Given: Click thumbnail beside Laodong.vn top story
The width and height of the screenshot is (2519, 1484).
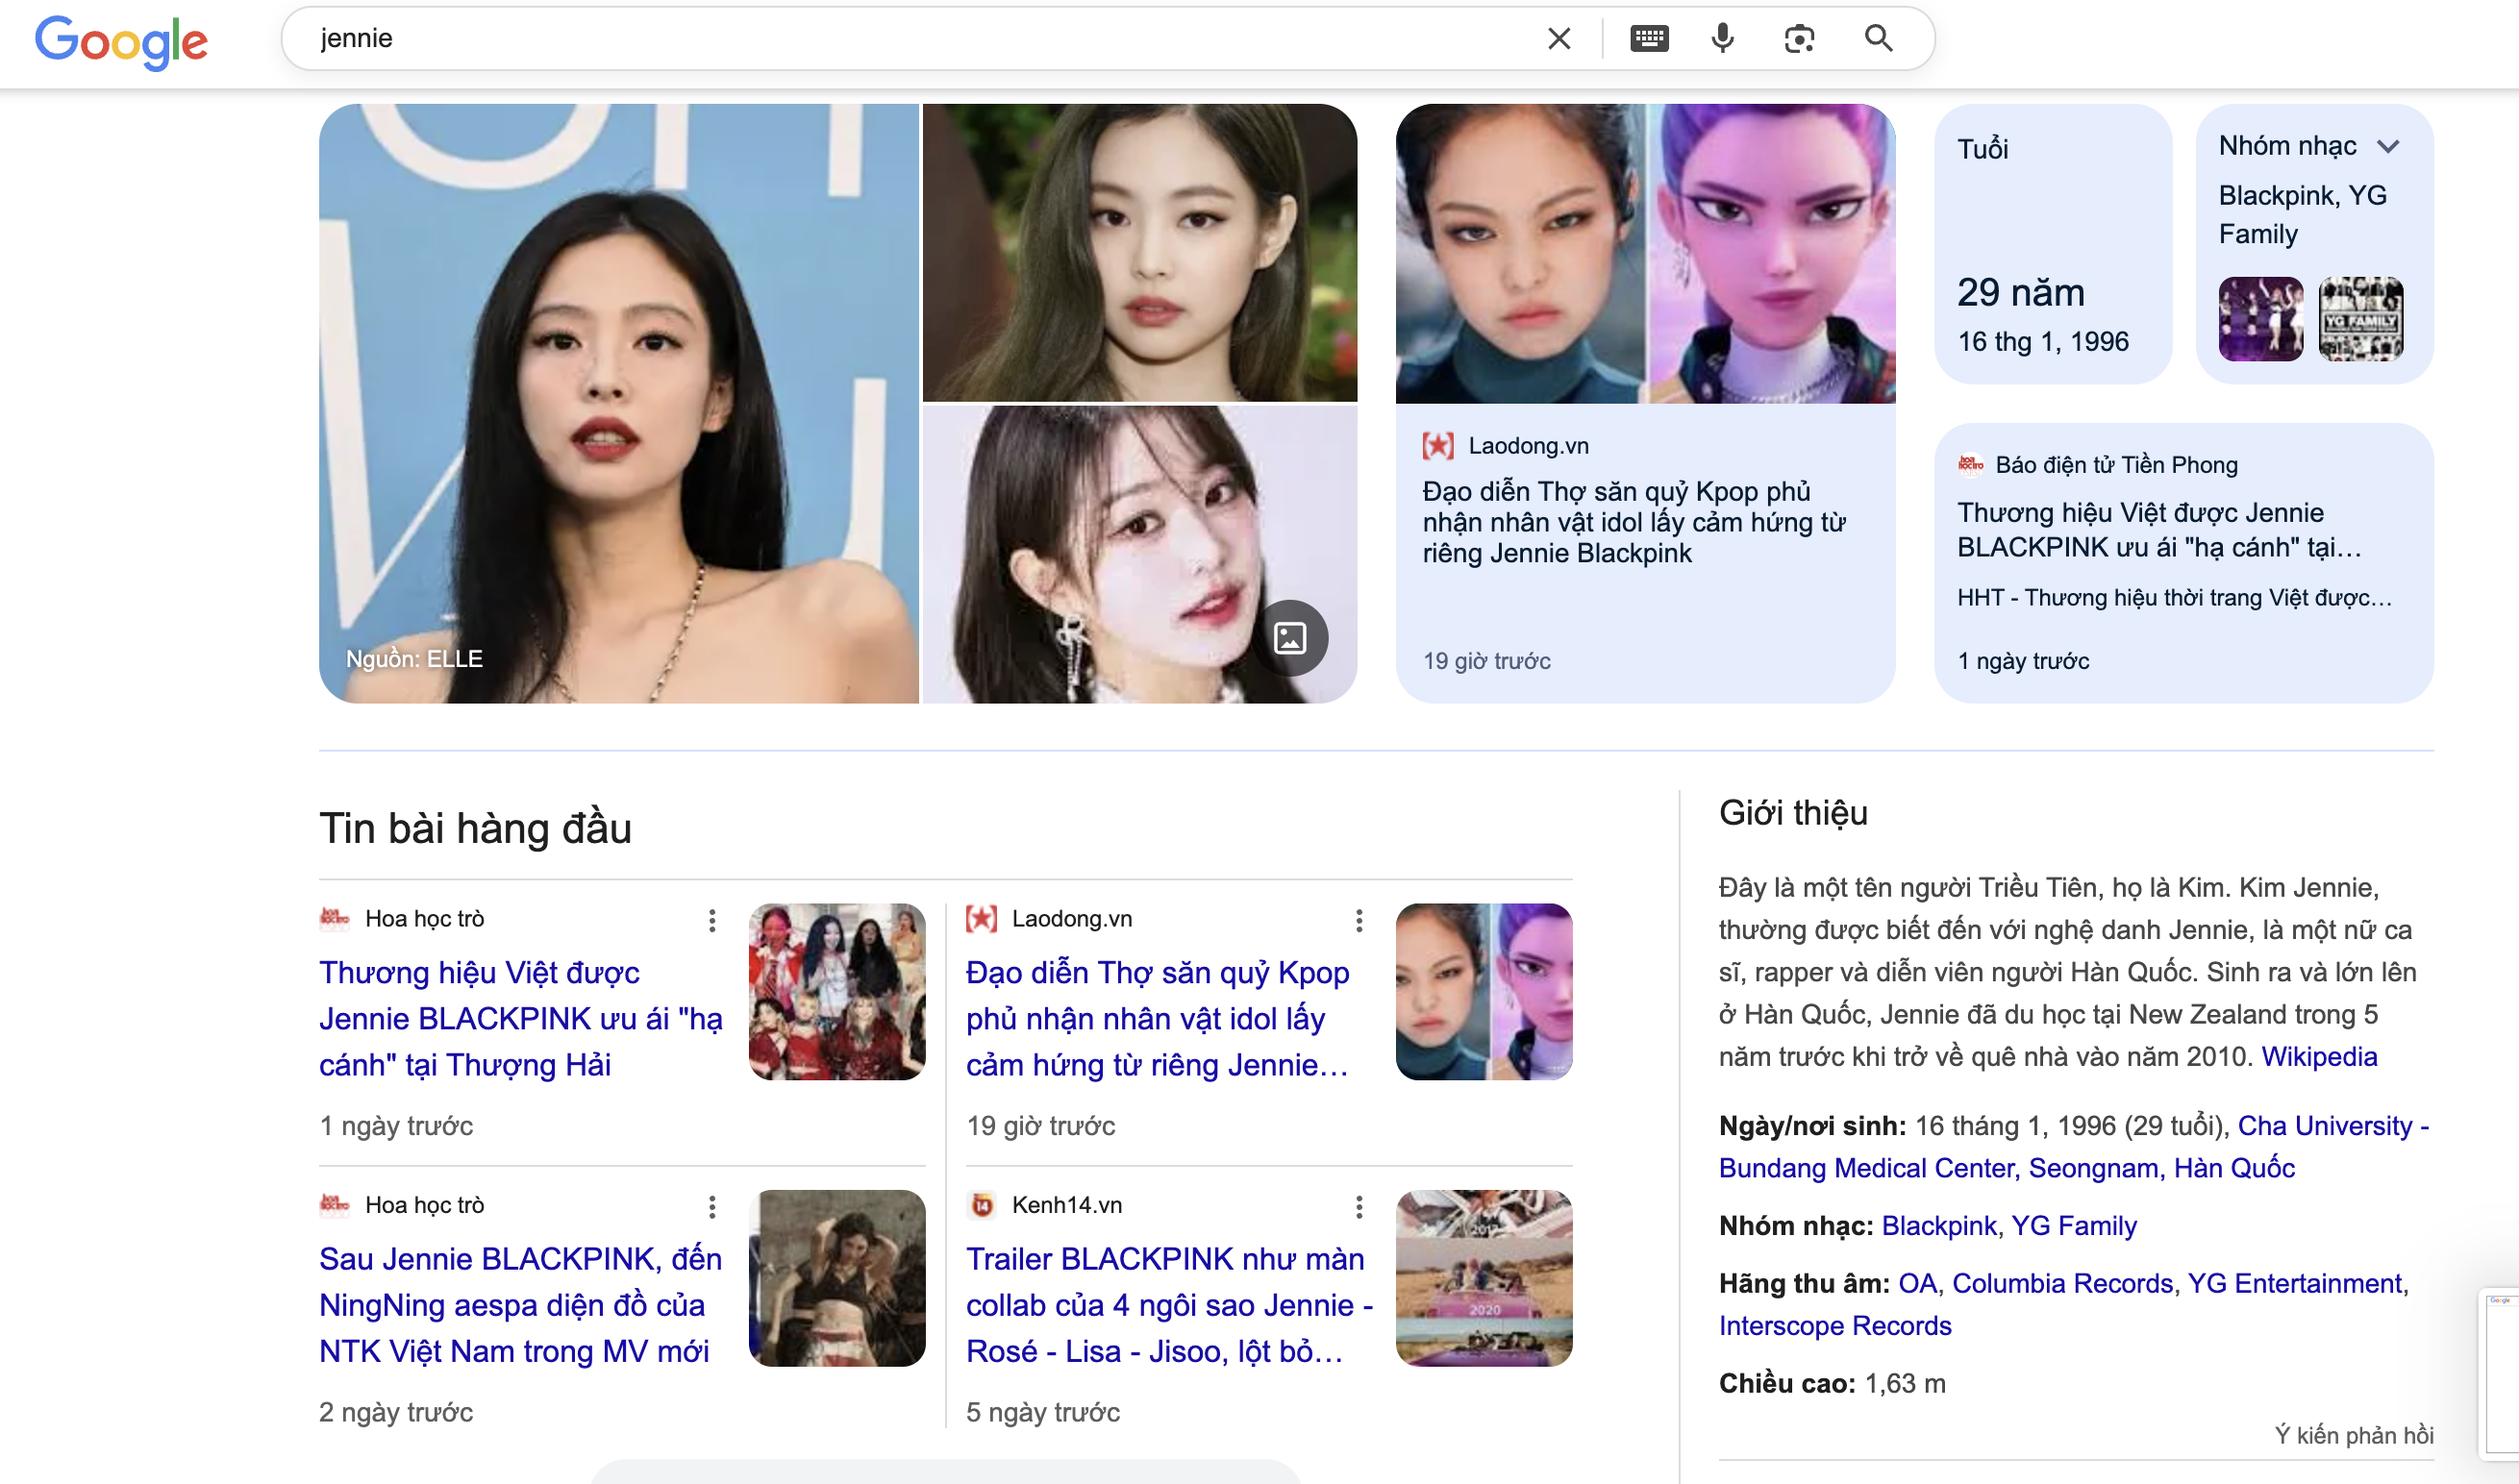Looking at the screenshot, I should coord(1484,992).
